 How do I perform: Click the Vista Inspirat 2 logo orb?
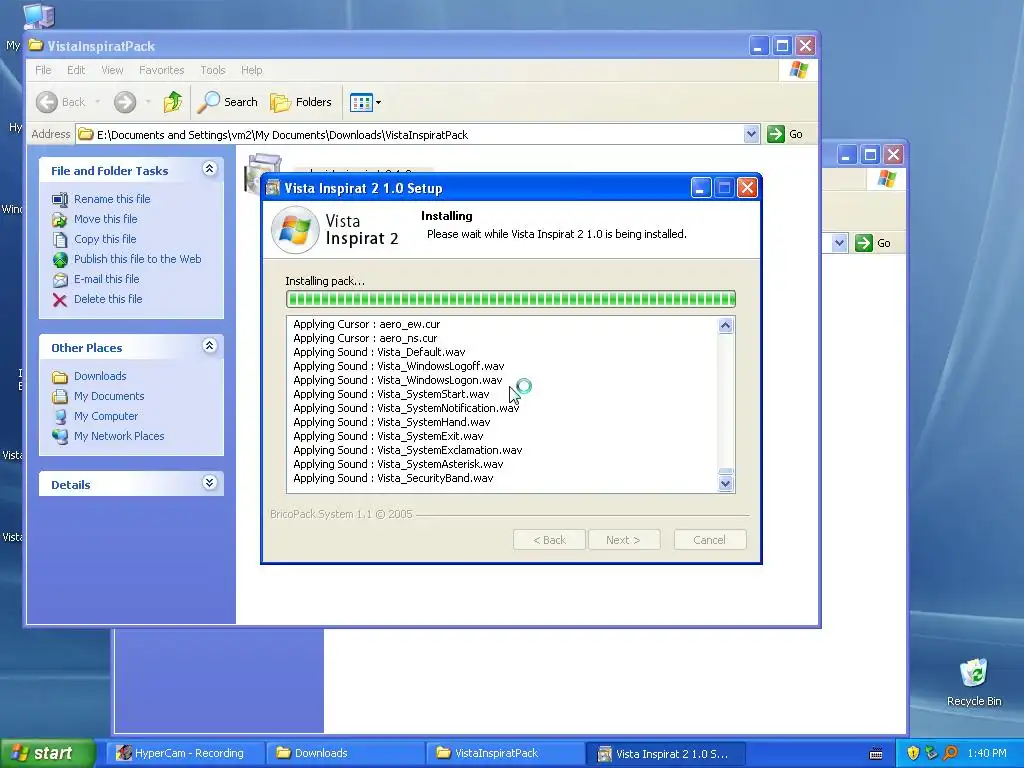click(x=295, y=230)
